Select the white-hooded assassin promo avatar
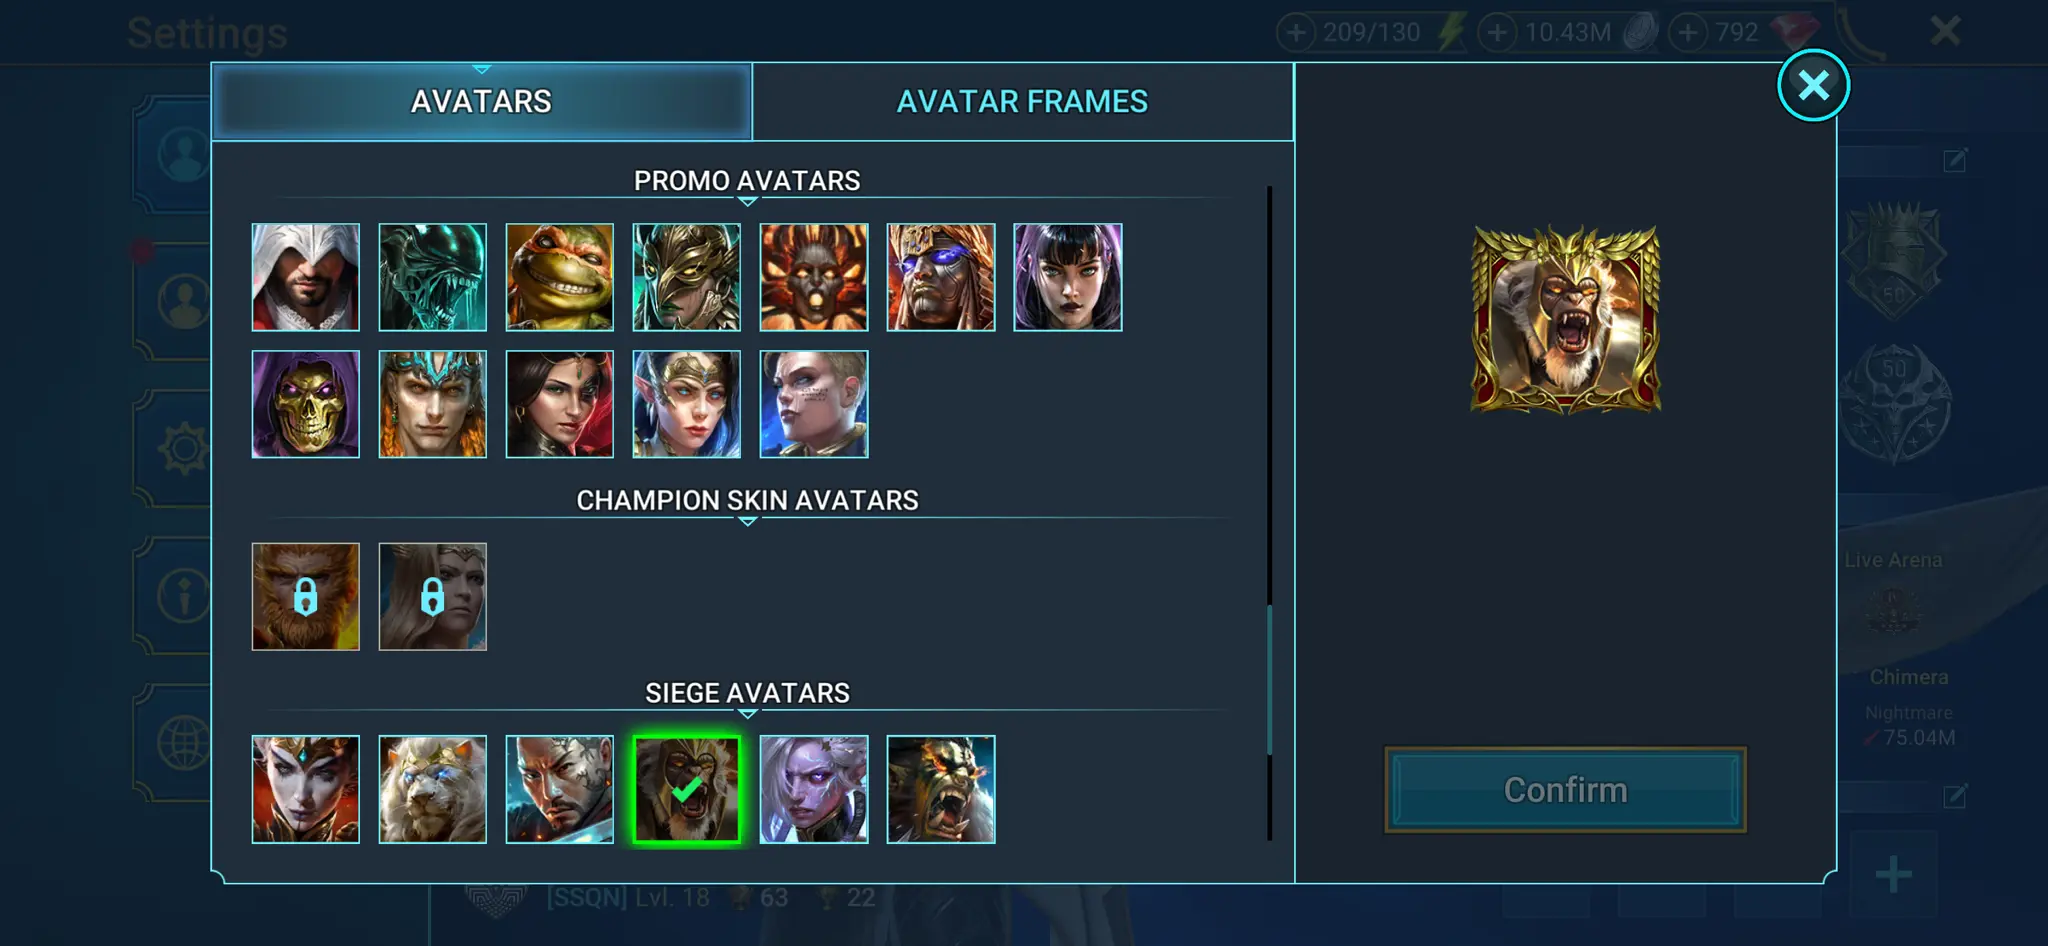Image resolution: width=2048 pixels, height=946 pixels. click(x=305, y=277)
